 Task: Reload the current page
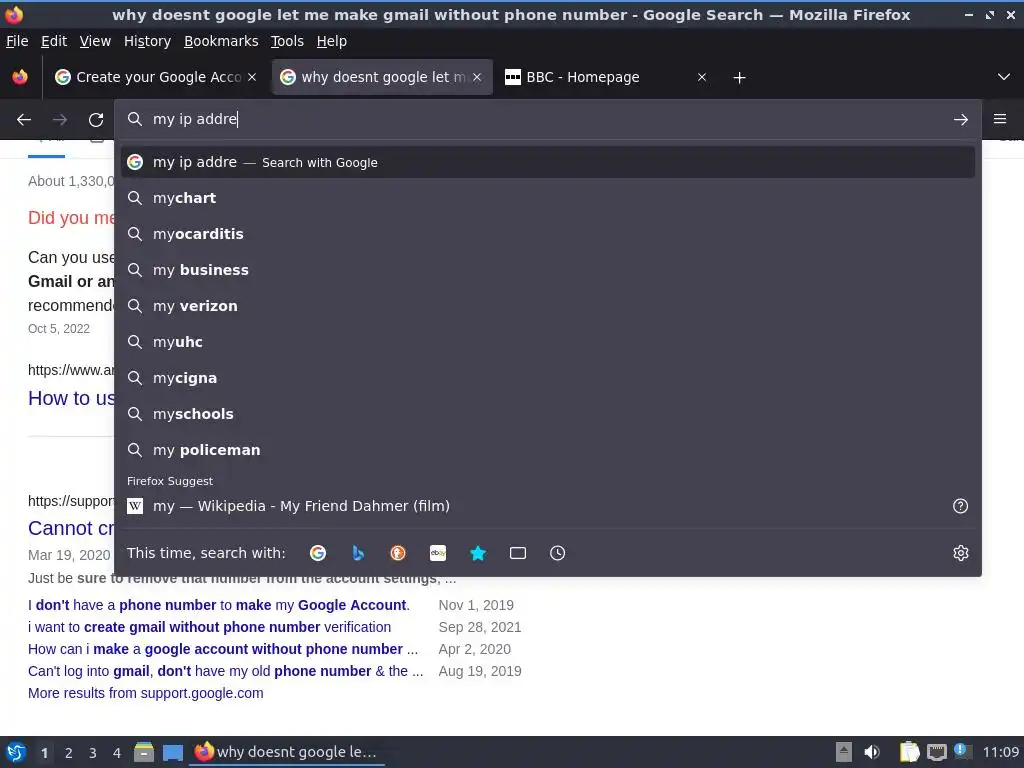pos(96,120)
